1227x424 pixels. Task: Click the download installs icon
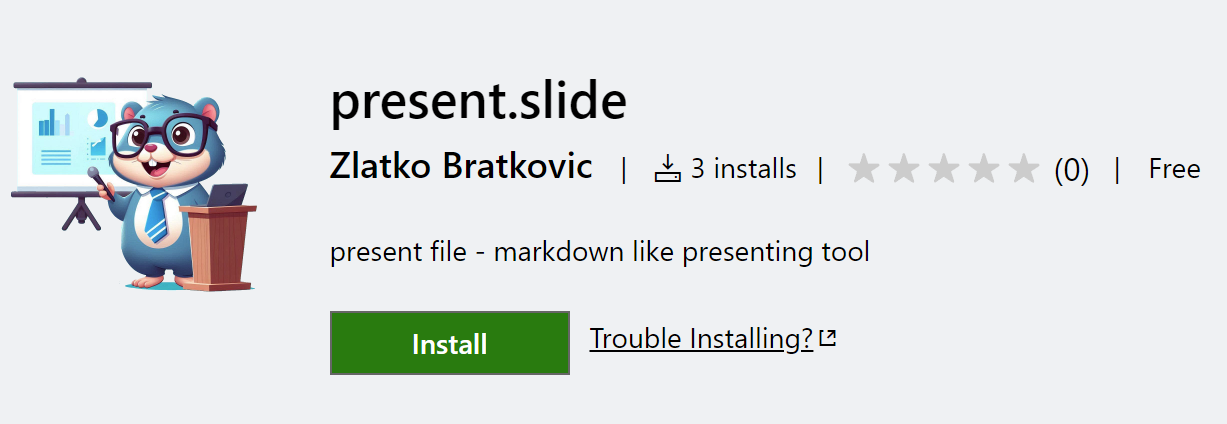(667, 169)
